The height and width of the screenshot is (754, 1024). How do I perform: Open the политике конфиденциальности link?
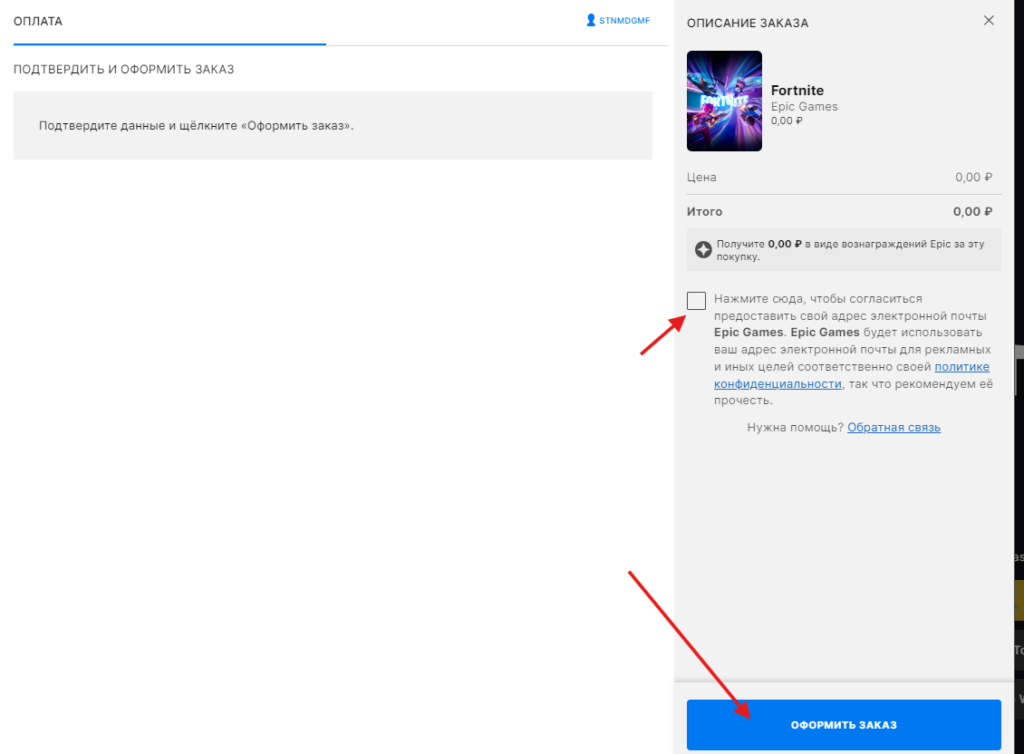pyautogui.click(x=962, y=367)
